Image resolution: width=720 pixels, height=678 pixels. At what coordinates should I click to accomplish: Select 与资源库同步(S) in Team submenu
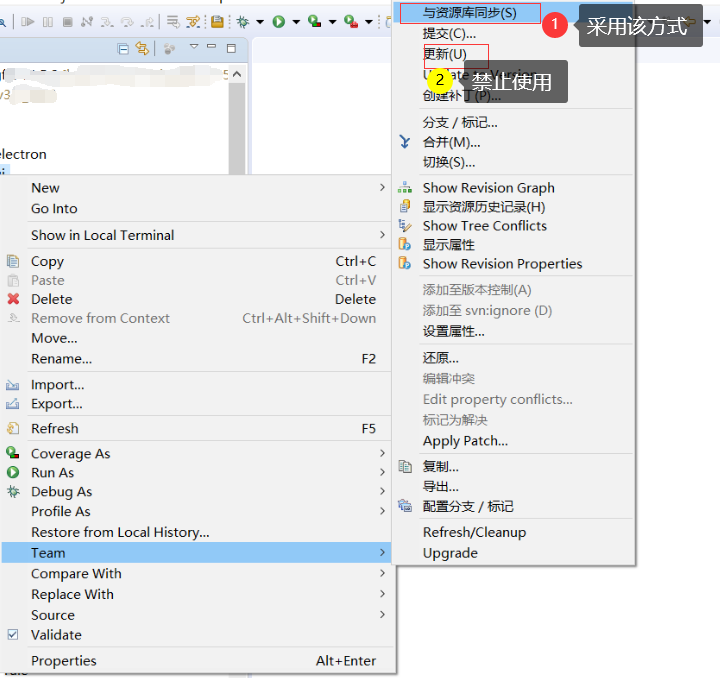point(469,13)
